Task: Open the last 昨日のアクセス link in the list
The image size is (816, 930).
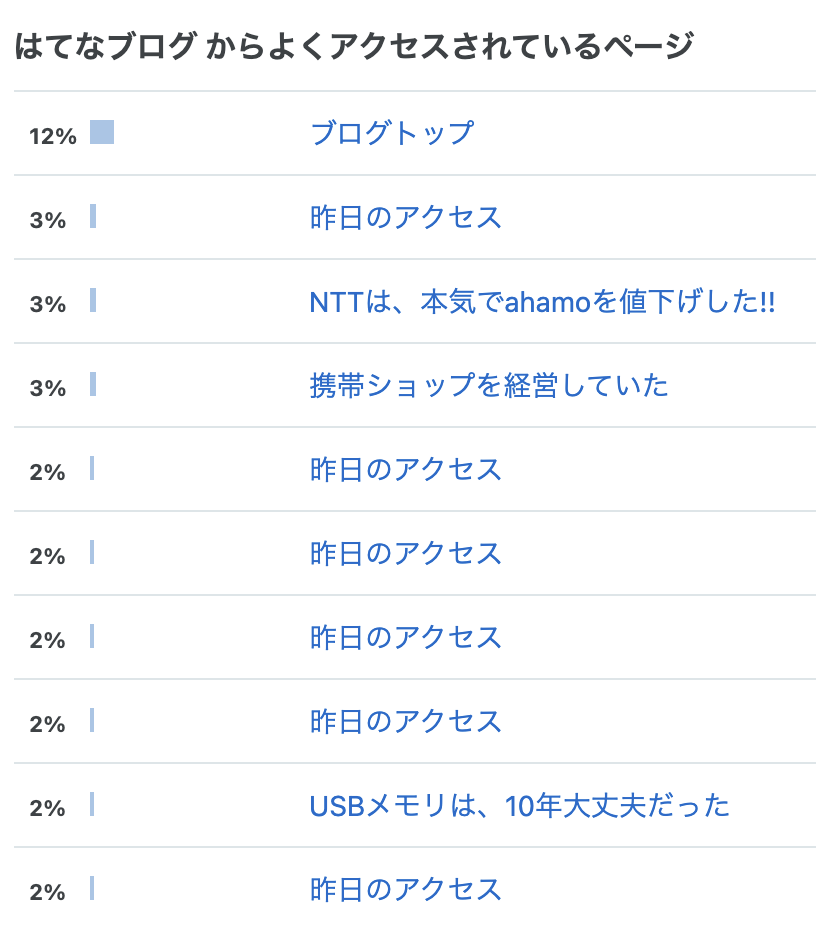Action: 406,890
